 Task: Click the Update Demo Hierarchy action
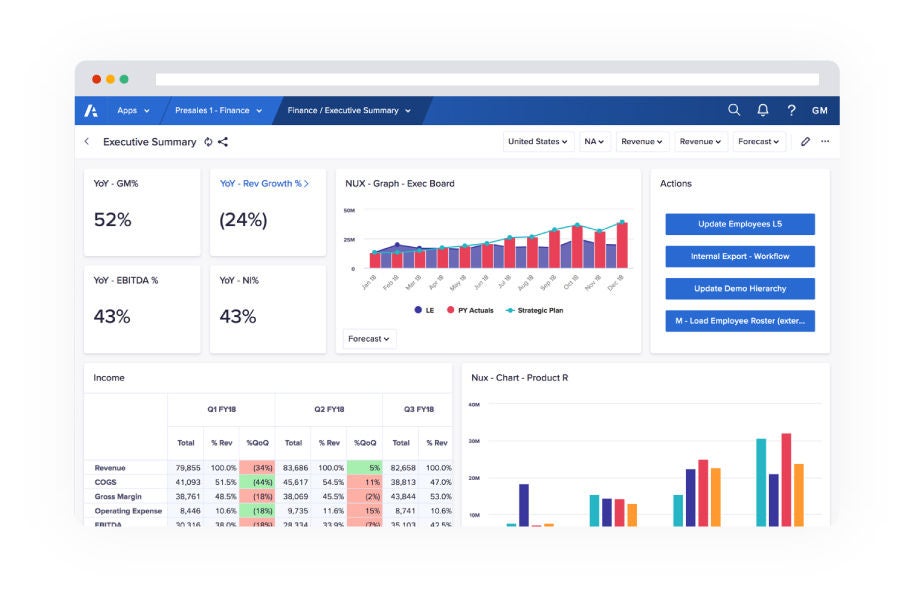(x=740, y=288)
